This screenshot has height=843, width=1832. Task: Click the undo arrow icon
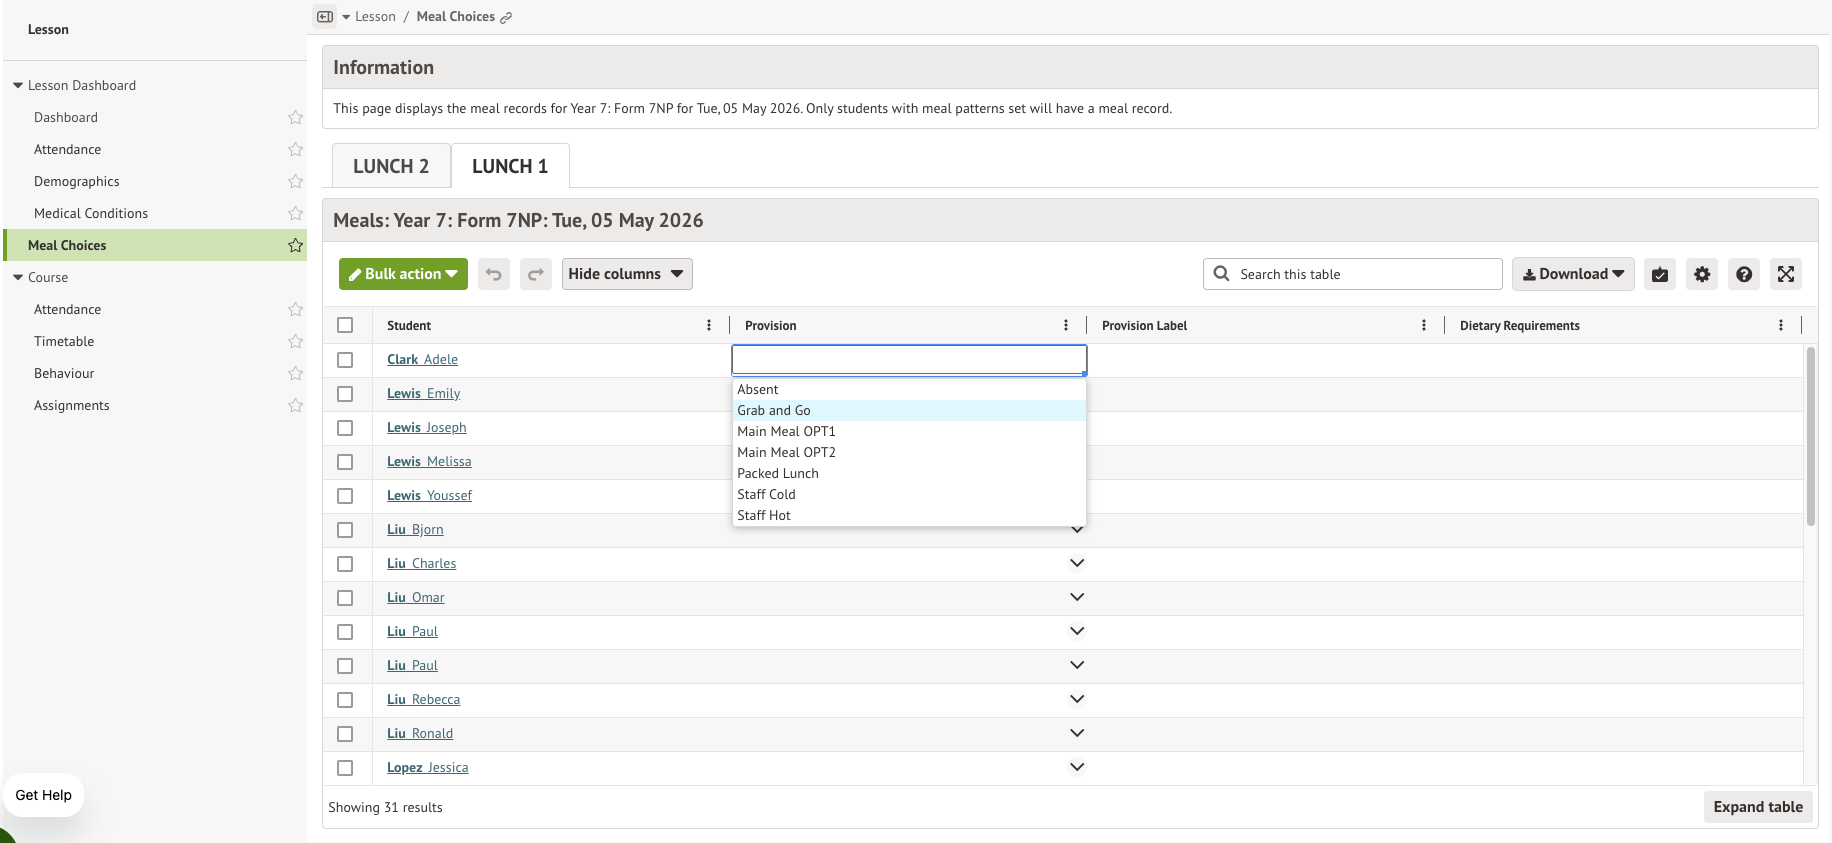click(x=494, y=274)
